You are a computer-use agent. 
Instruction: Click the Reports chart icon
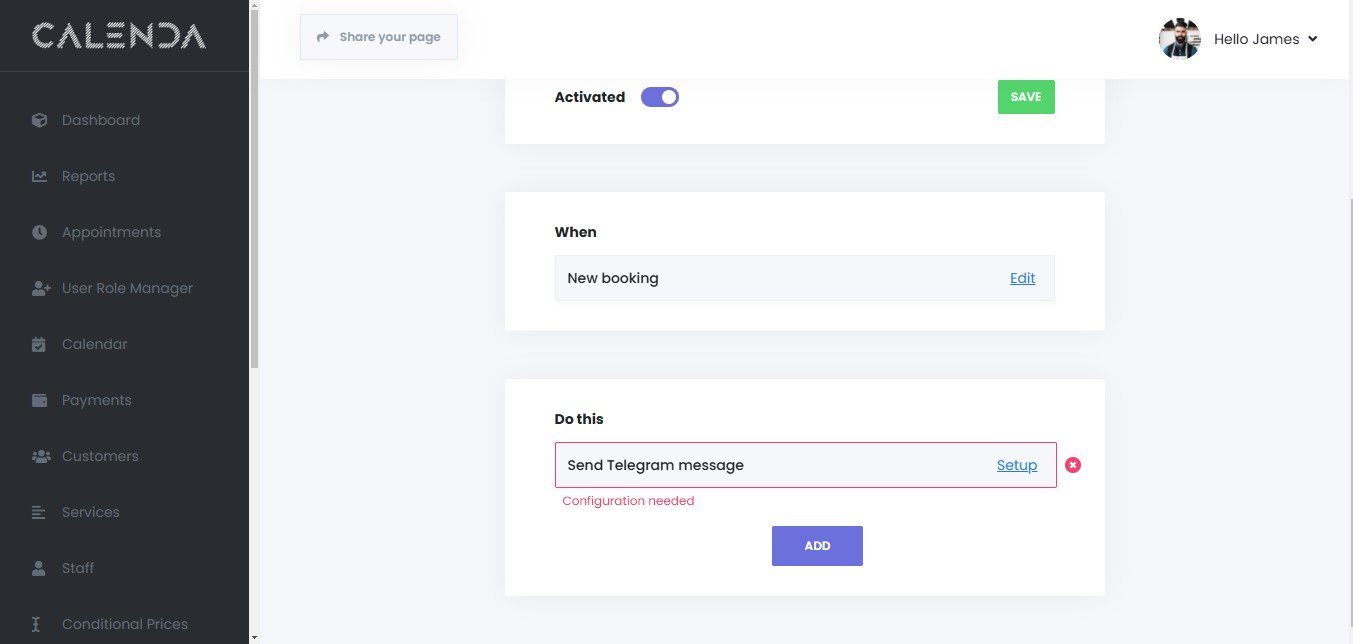click(40, 176)
